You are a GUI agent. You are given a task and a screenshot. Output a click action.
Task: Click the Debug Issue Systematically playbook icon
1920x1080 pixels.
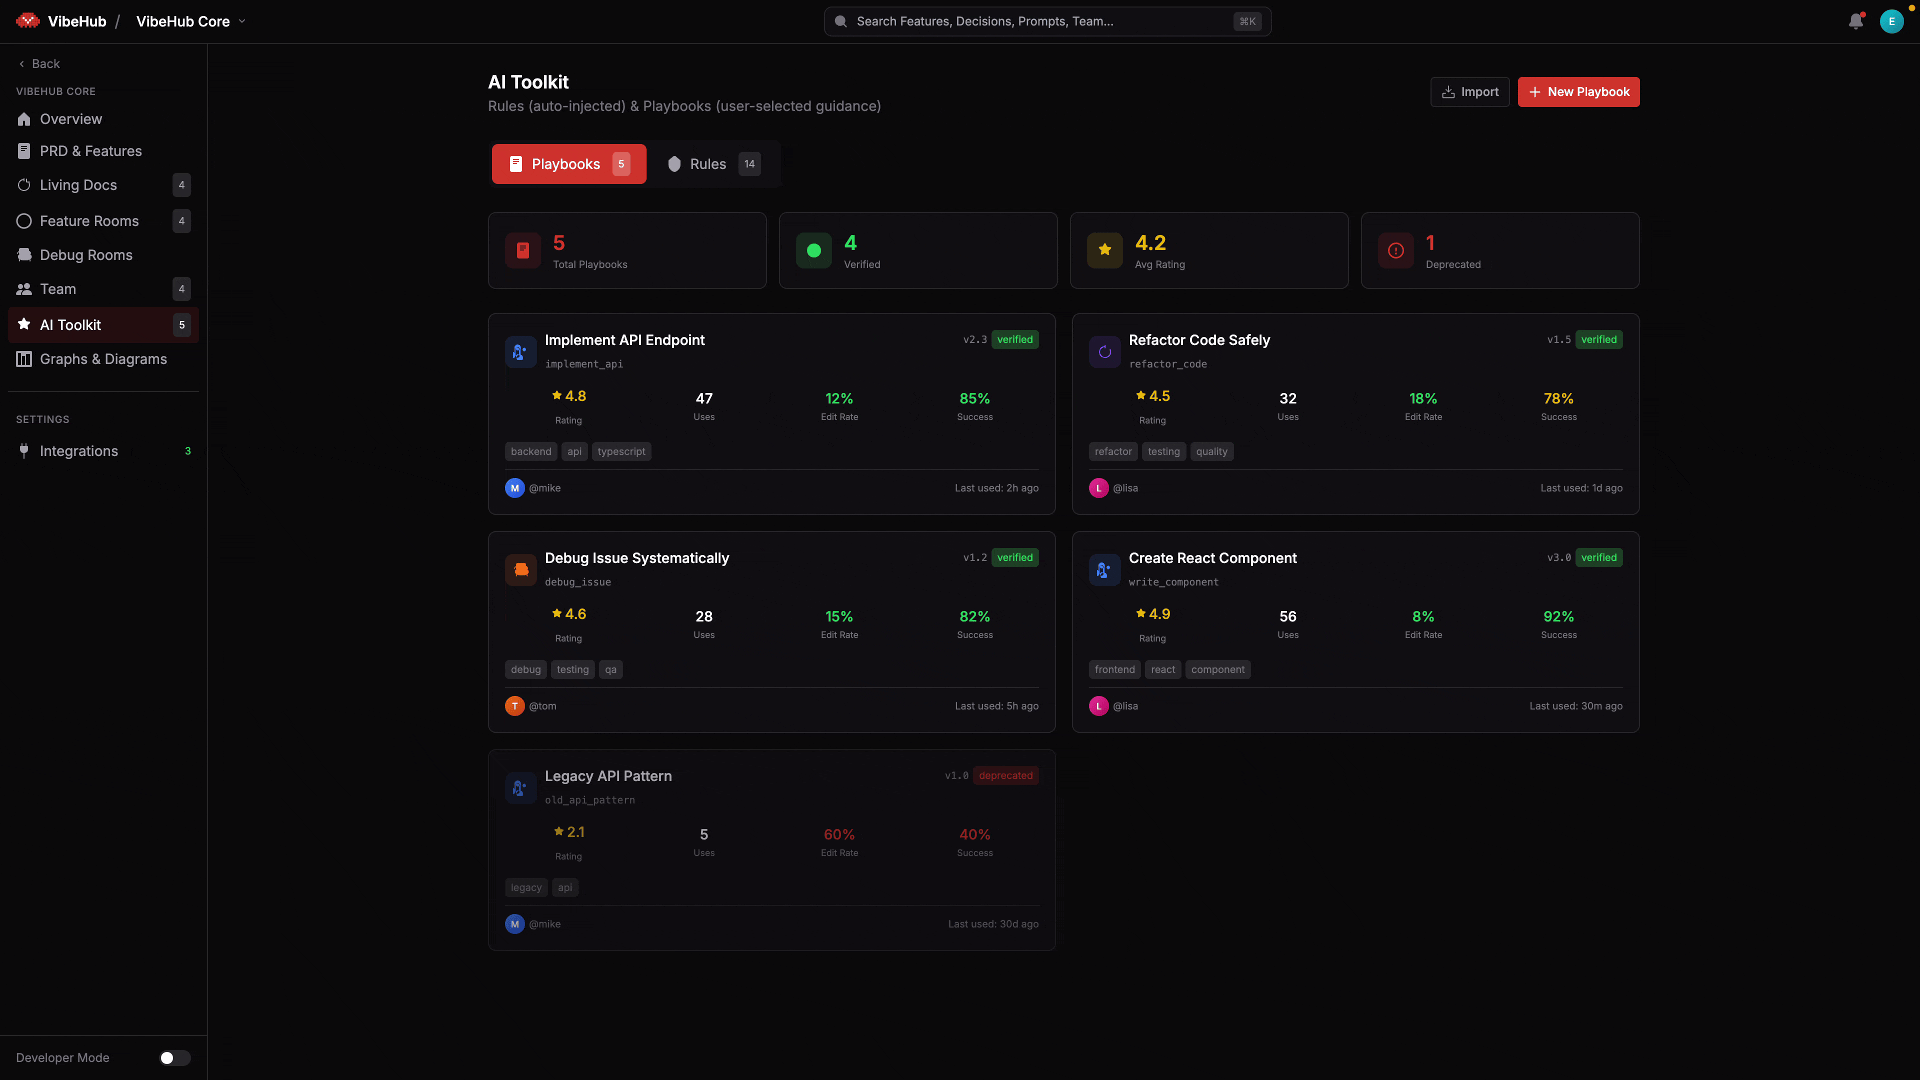click(x=521, y=570)
